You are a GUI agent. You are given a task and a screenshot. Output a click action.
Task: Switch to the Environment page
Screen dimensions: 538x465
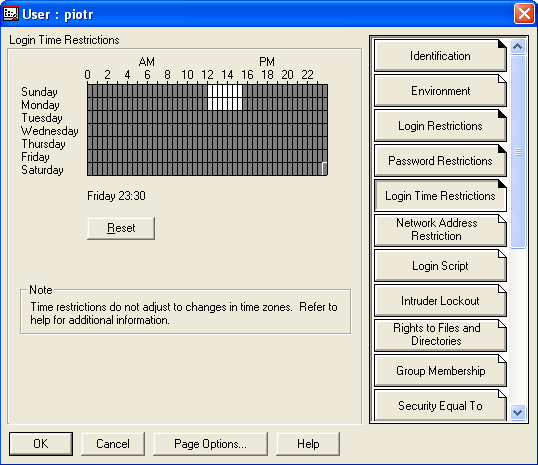[440, 91]
